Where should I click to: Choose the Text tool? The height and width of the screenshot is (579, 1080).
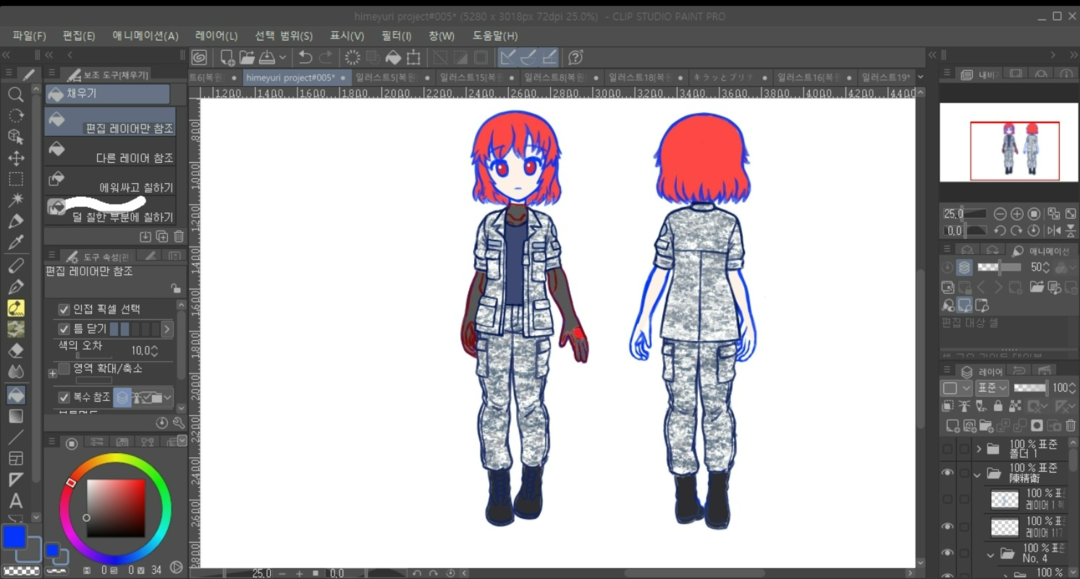click(16, 500)
